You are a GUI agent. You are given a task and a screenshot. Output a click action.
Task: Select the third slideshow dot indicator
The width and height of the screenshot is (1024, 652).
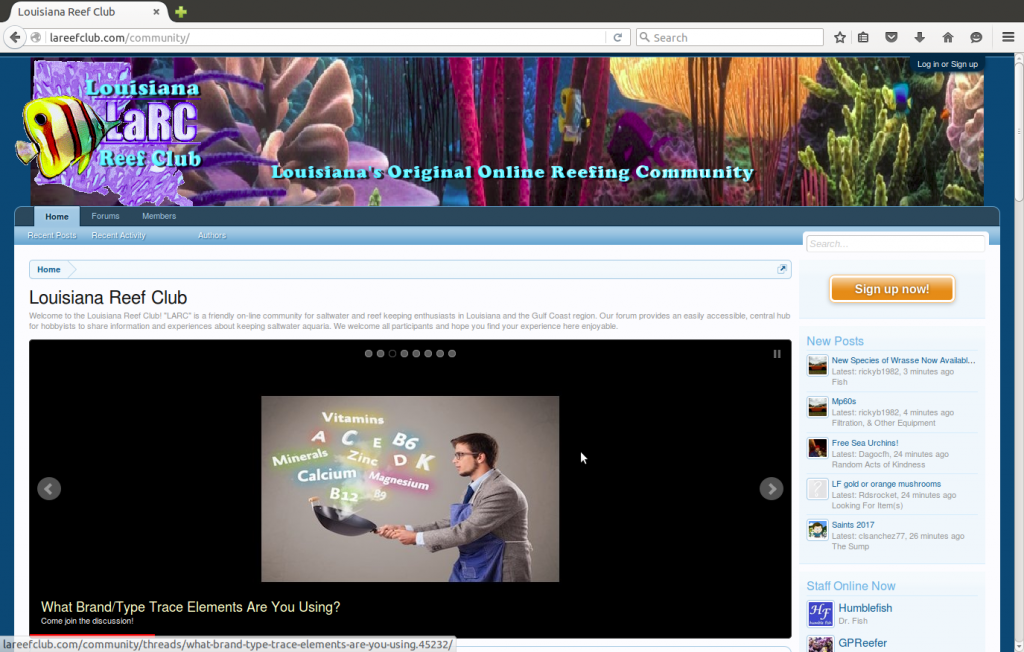(x=393, y=353)
